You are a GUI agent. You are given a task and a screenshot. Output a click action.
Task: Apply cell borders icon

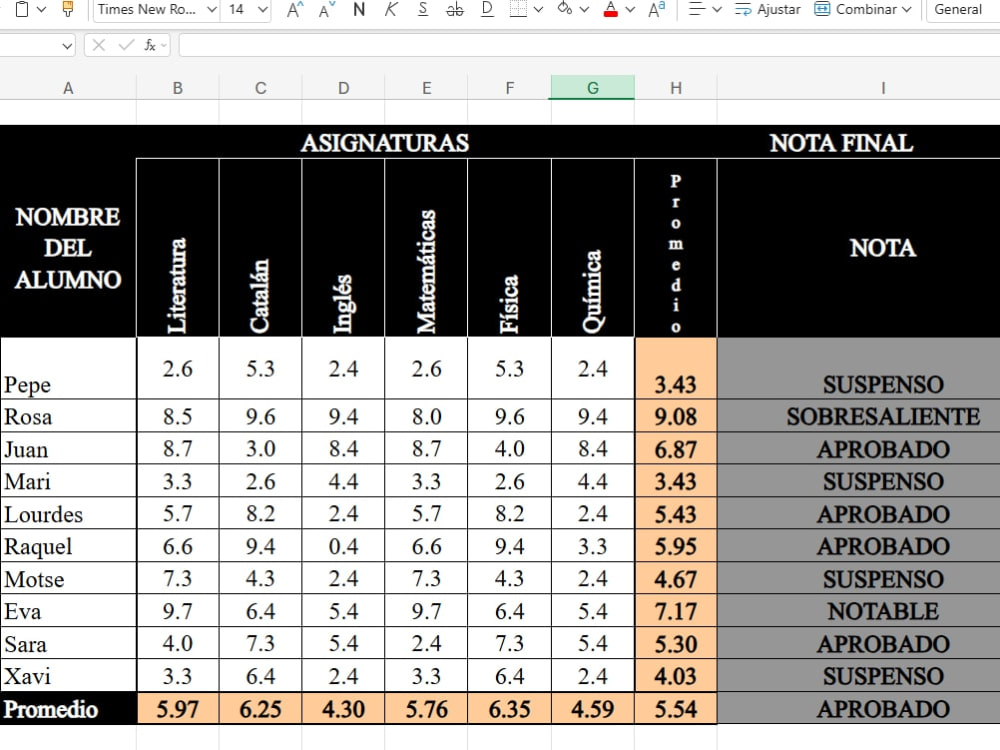[518, 9]
